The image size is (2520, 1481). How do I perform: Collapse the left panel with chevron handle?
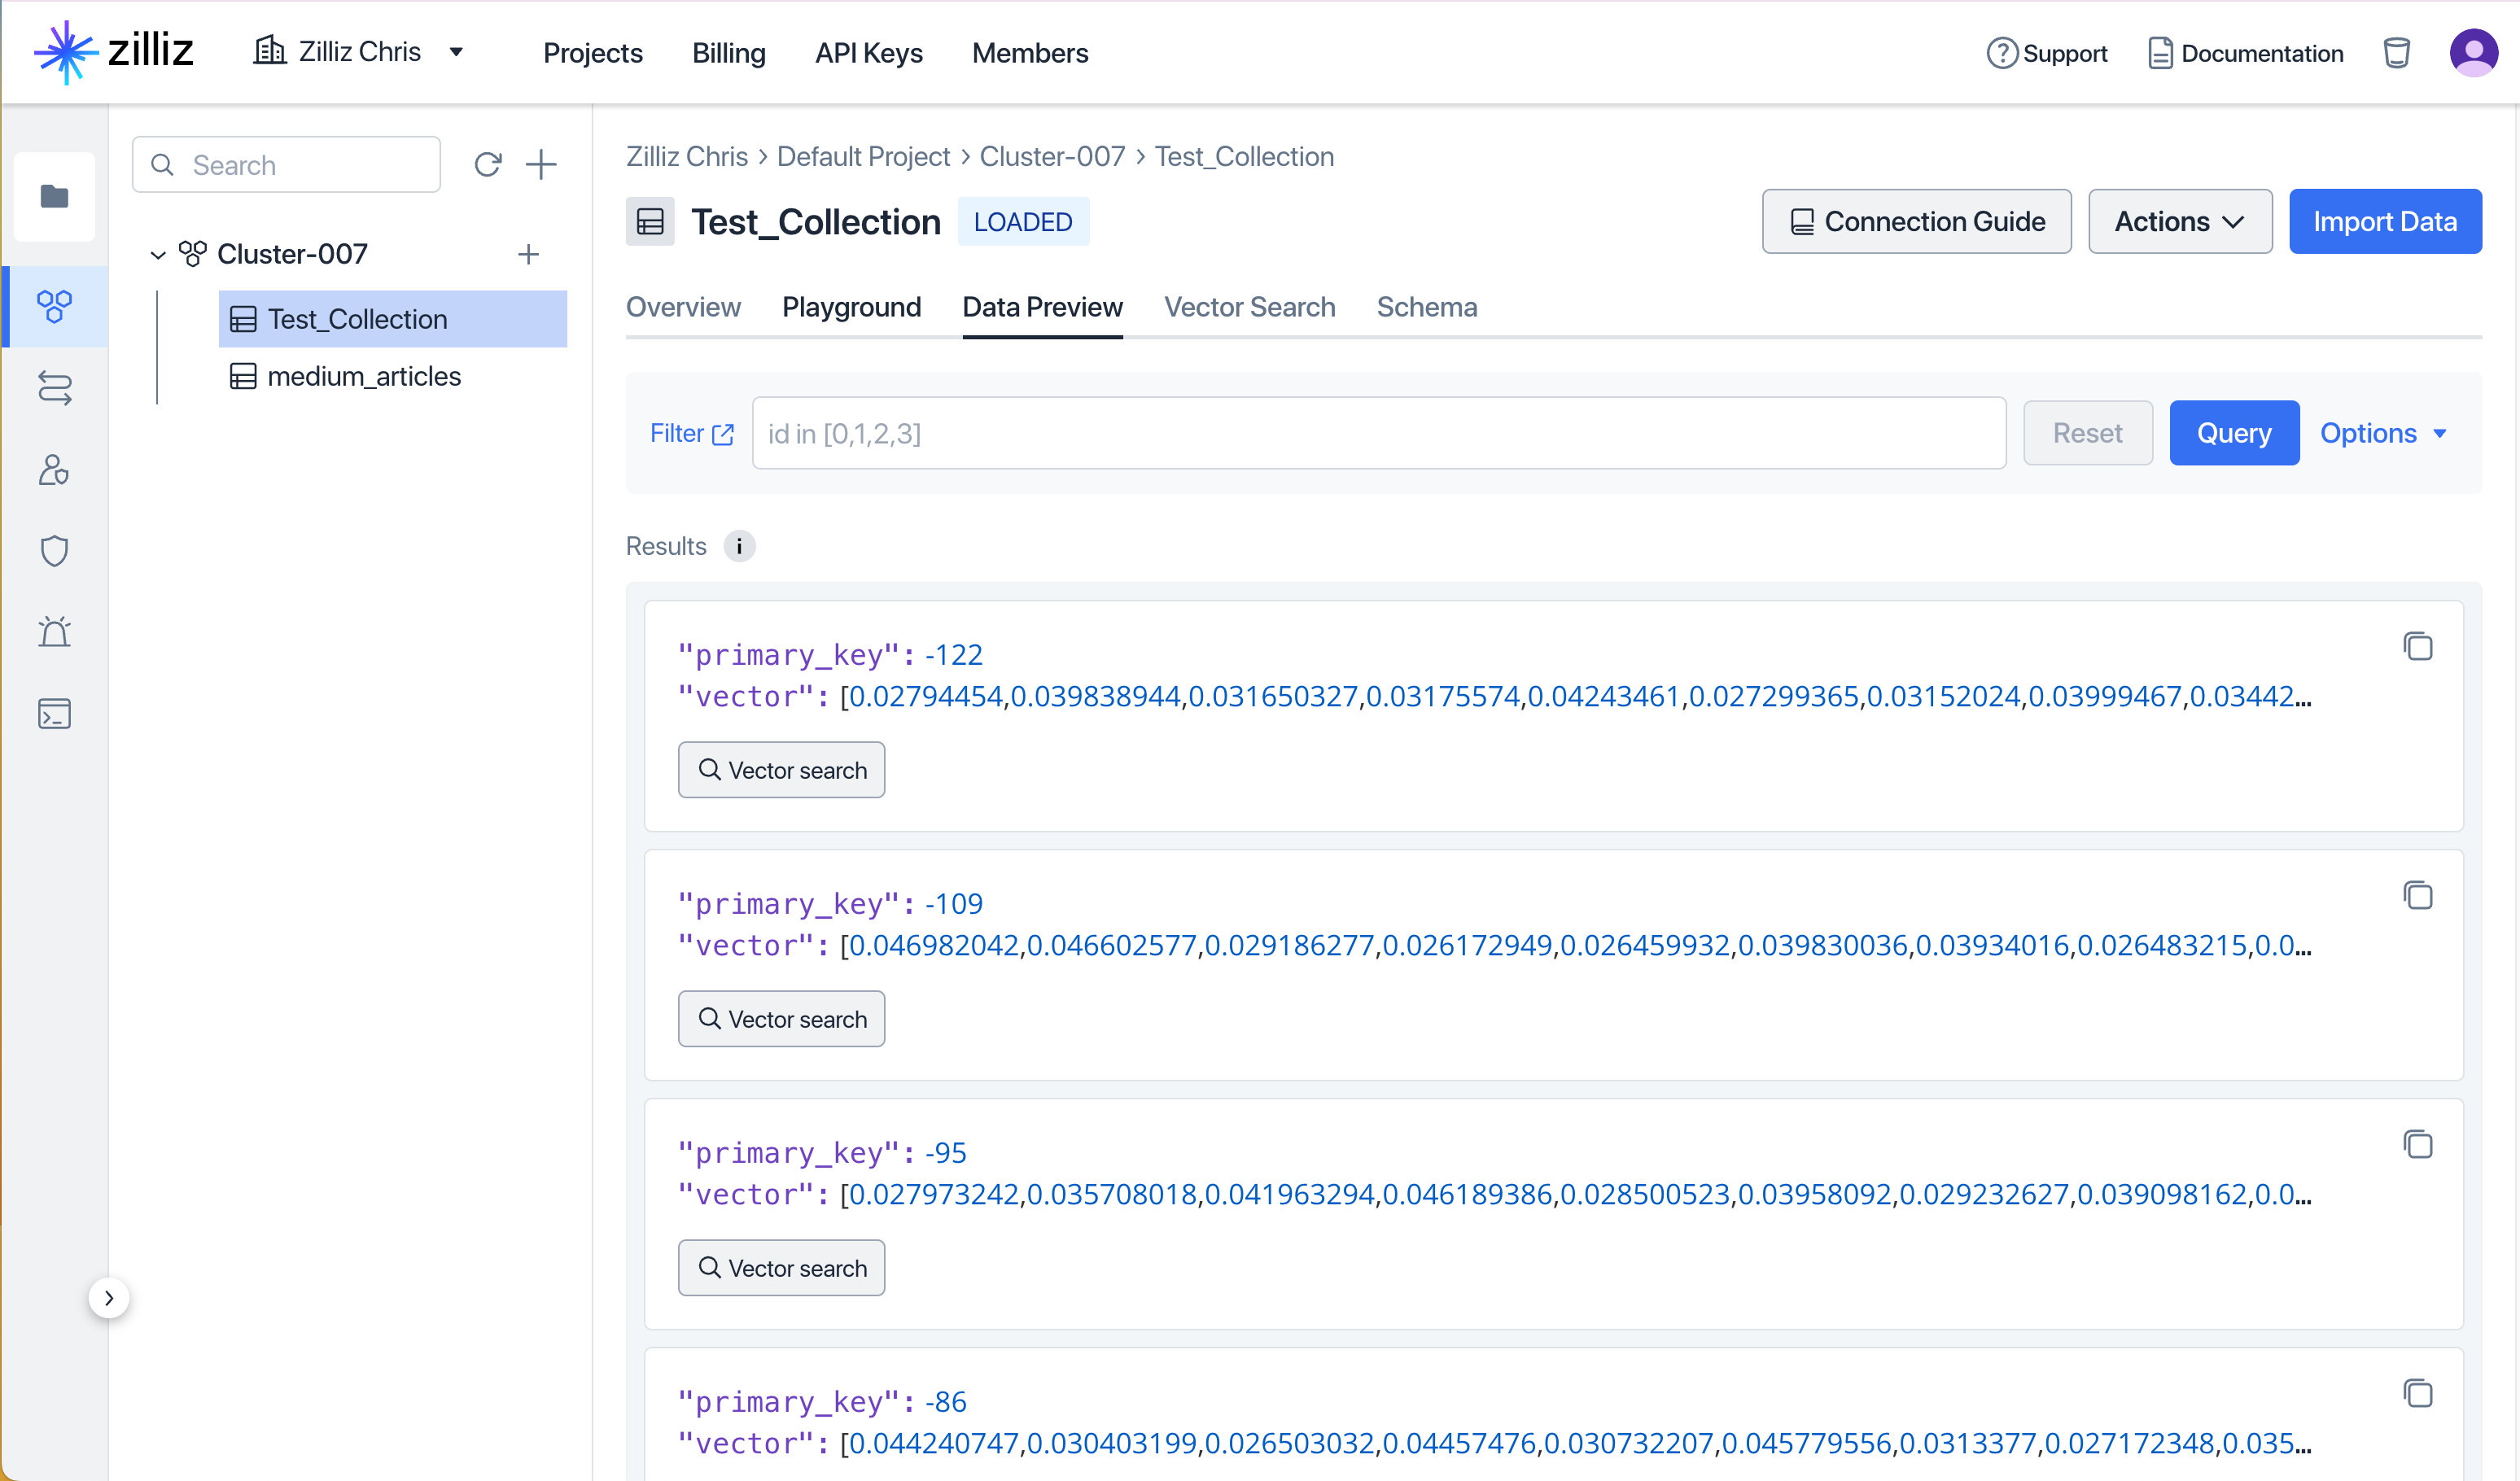click(110, 1297)
